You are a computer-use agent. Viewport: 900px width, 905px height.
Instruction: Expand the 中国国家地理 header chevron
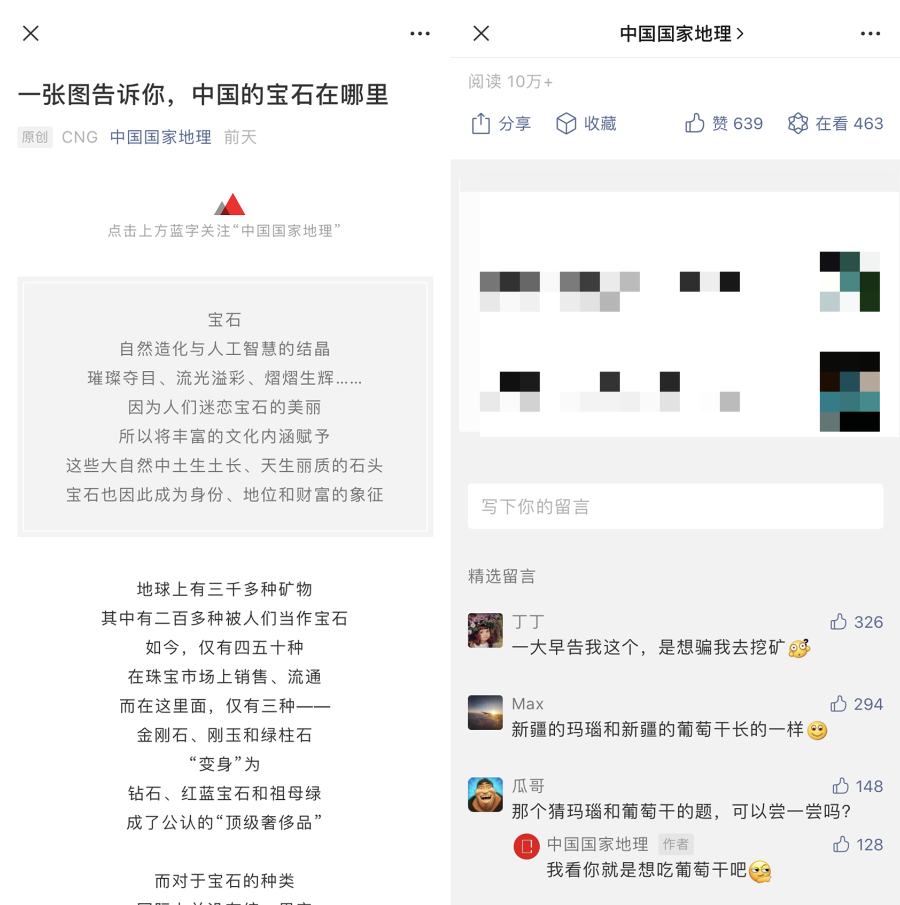[x=740, y=34]
